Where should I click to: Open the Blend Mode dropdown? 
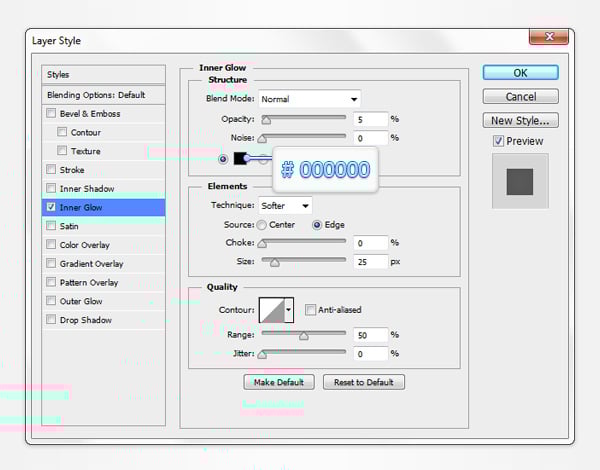(309, 99)
